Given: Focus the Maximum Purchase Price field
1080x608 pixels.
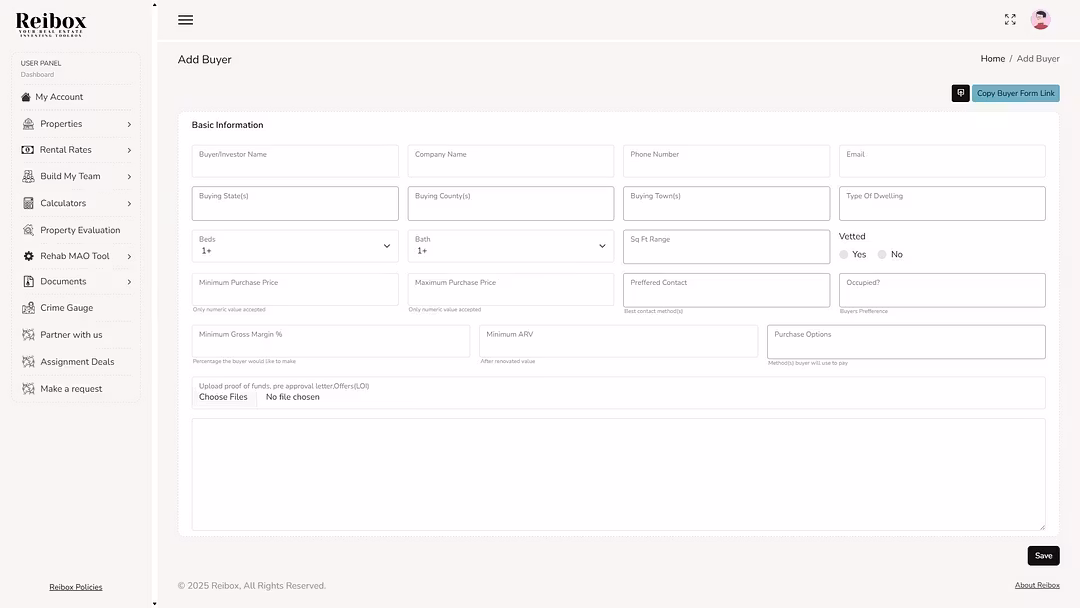Looking at the screenshot, I should point(510,289).
